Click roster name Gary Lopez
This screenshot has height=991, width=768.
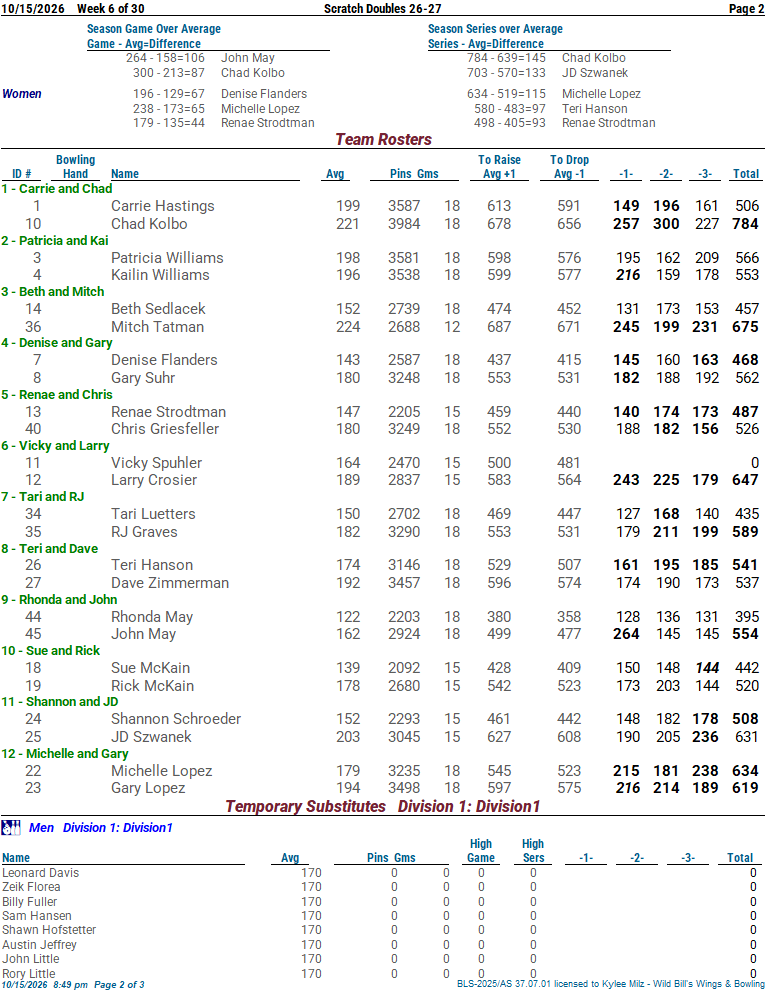148,788
